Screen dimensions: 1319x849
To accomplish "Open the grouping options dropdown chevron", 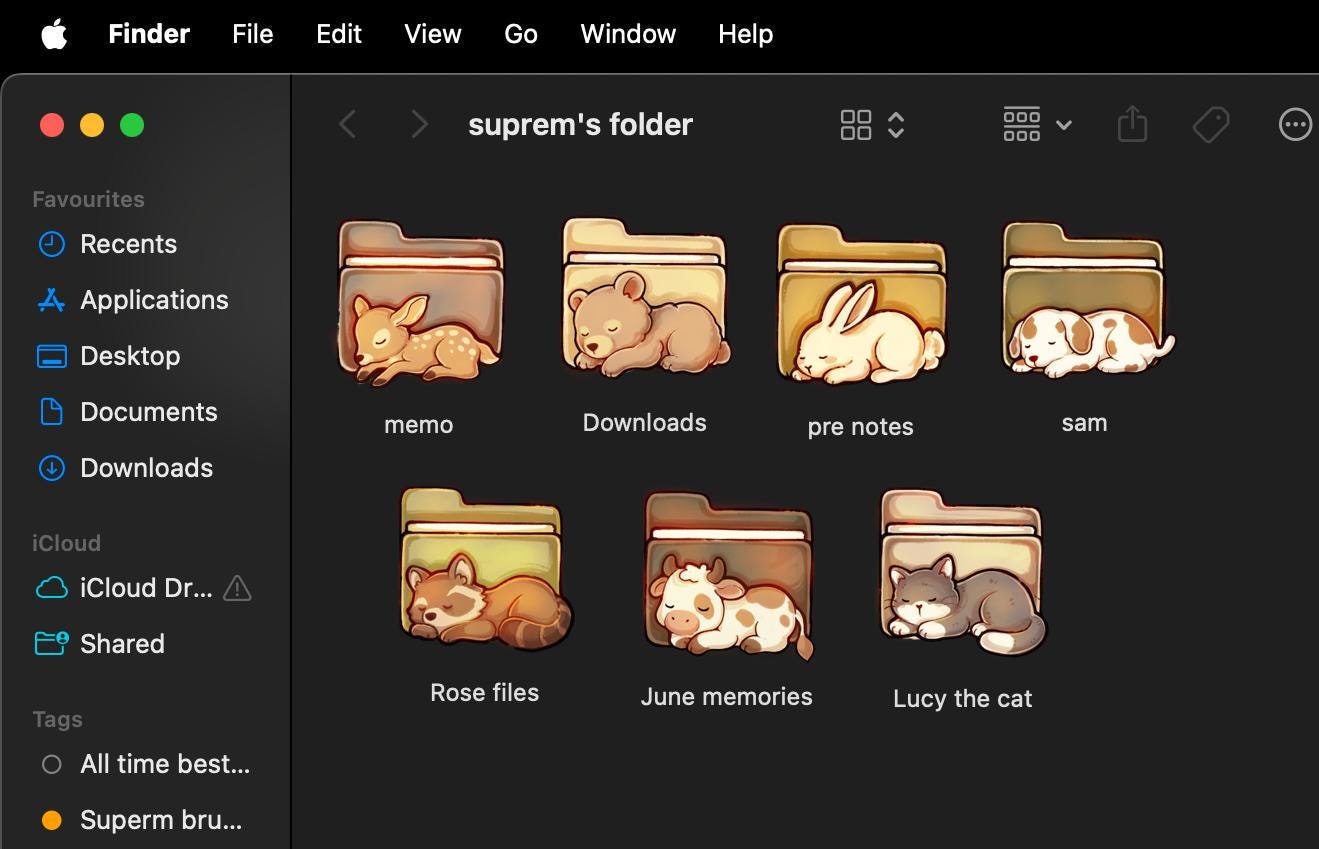I will (x=1064, y=126).
